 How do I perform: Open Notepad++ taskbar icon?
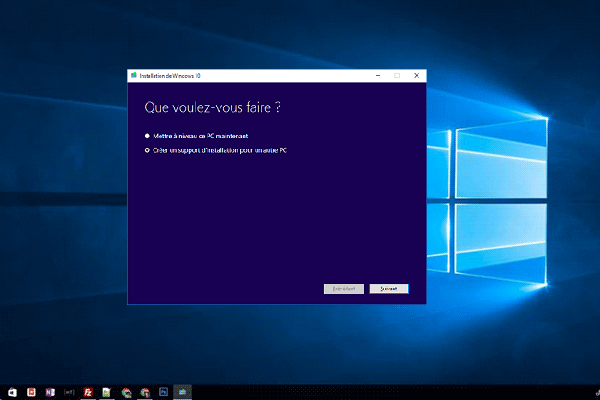(107, 392)
